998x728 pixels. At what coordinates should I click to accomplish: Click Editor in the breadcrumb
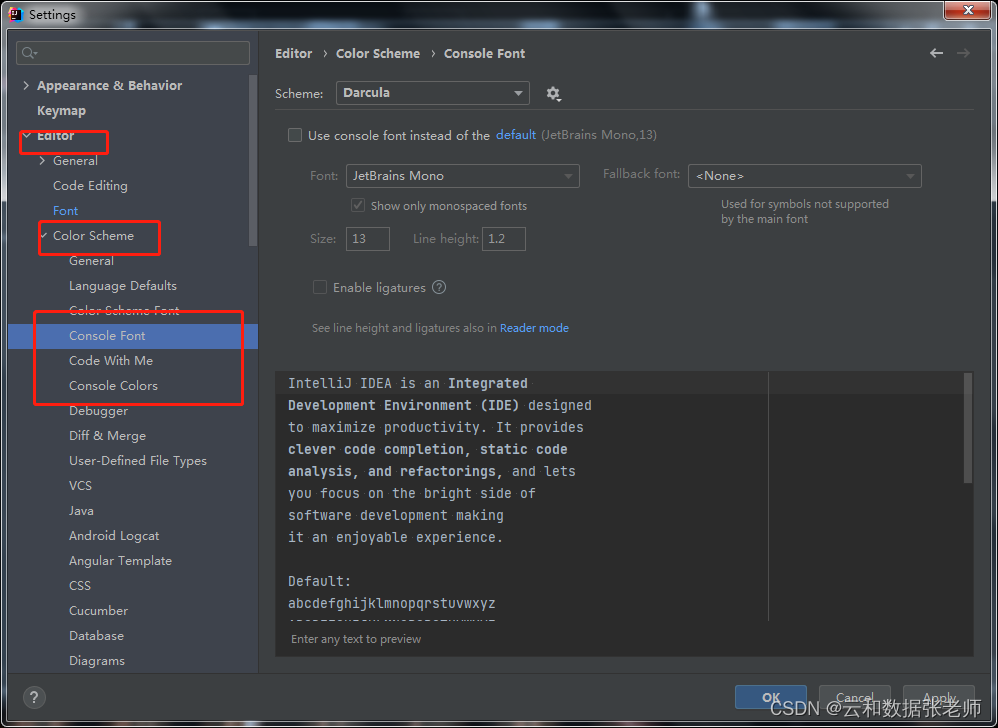(x=293, y=53)
